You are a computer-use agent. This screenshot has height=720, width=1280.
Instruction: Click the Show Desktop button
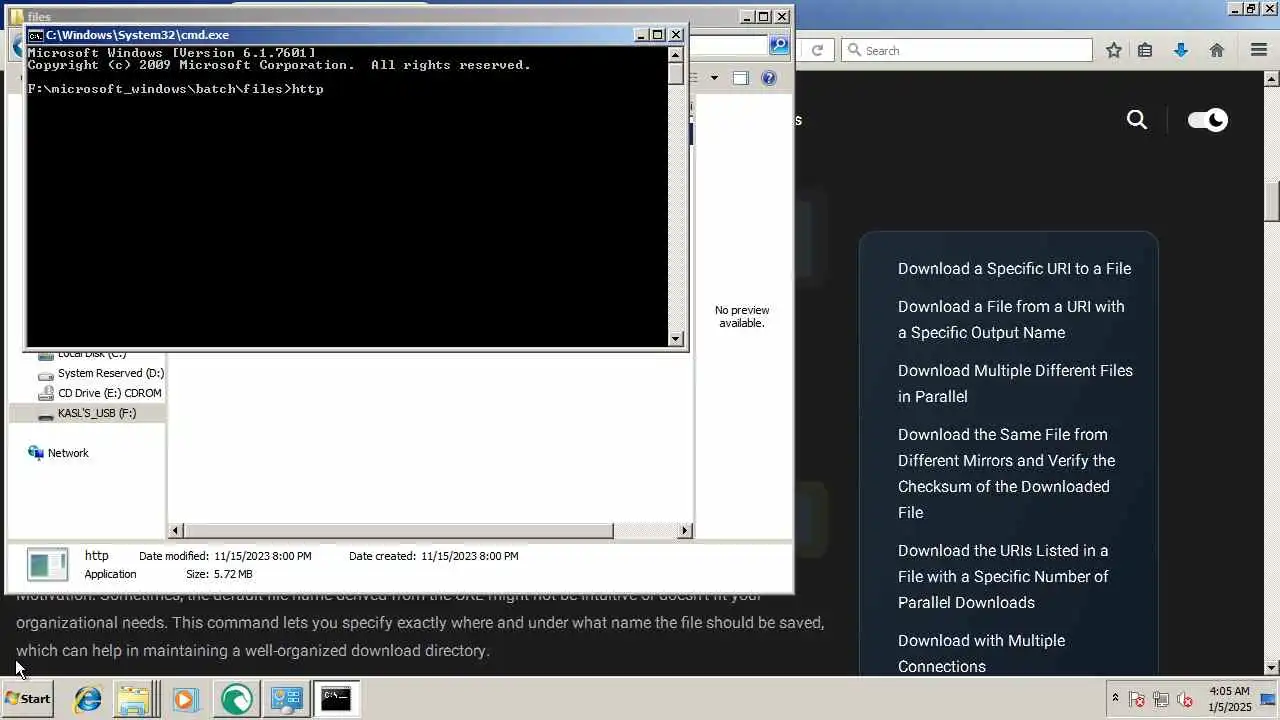[1268, 699]
